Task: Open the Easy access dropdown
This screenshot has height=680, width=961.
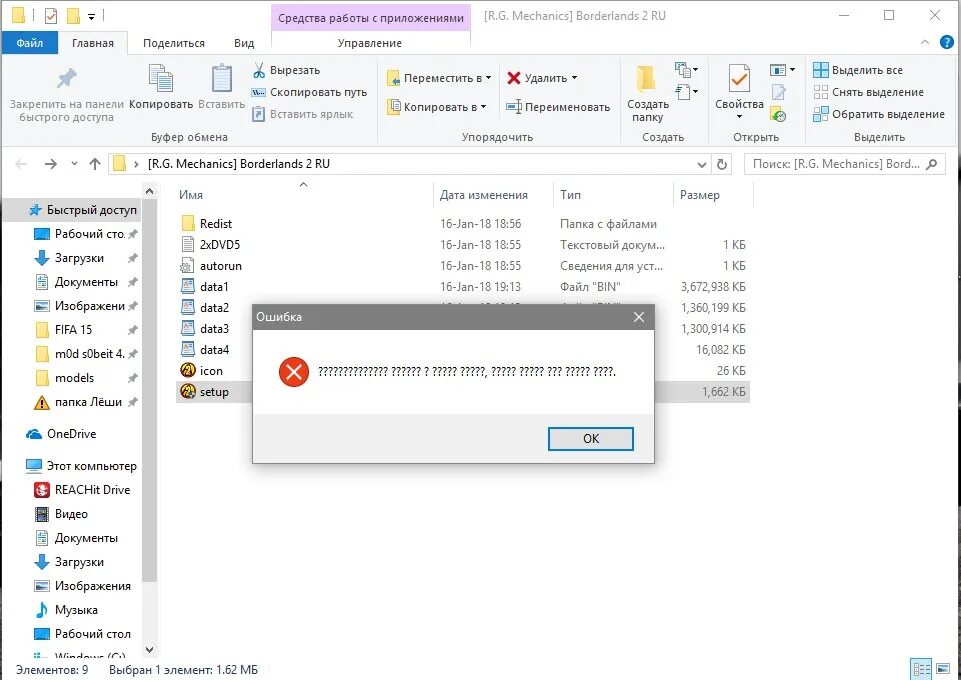Action: tap(686, 93)
